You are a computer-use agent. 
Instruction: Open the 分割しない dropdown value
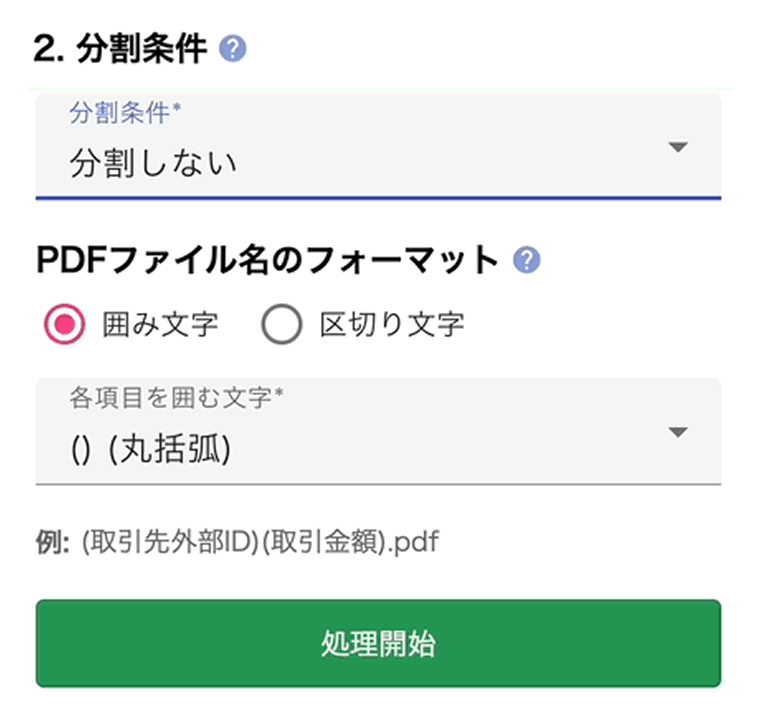point(153,163)
